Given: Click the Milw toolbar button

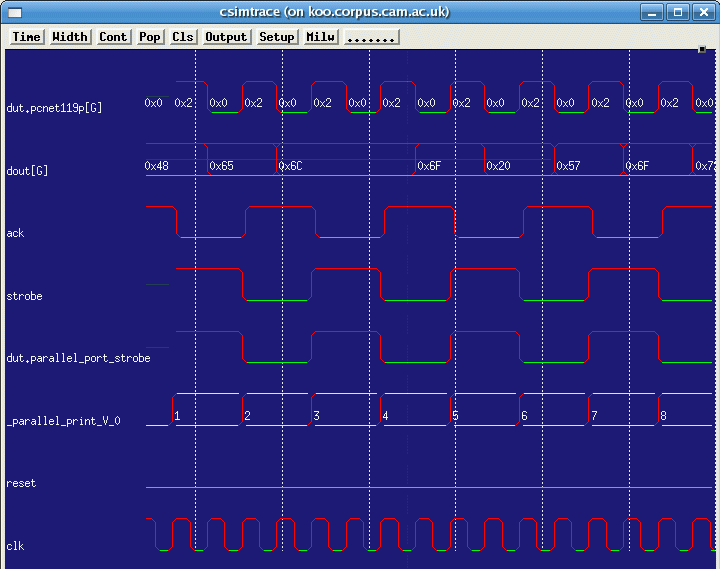Looking at the screenshot, I should 320,37.
